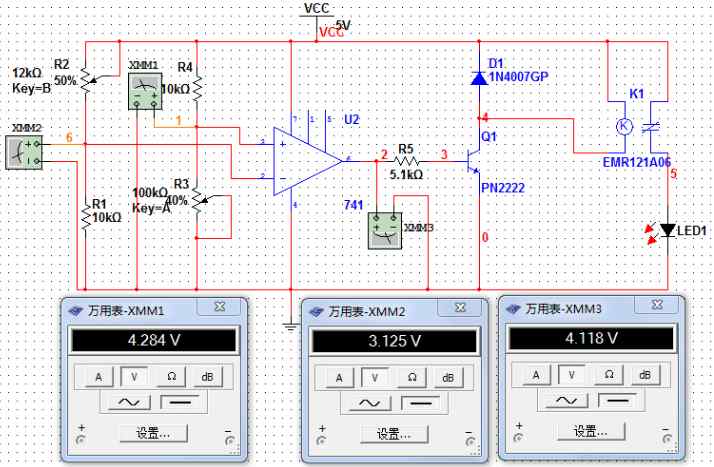
Task: Click the 5.1kΩ value under R5
Action: [406, 174]
